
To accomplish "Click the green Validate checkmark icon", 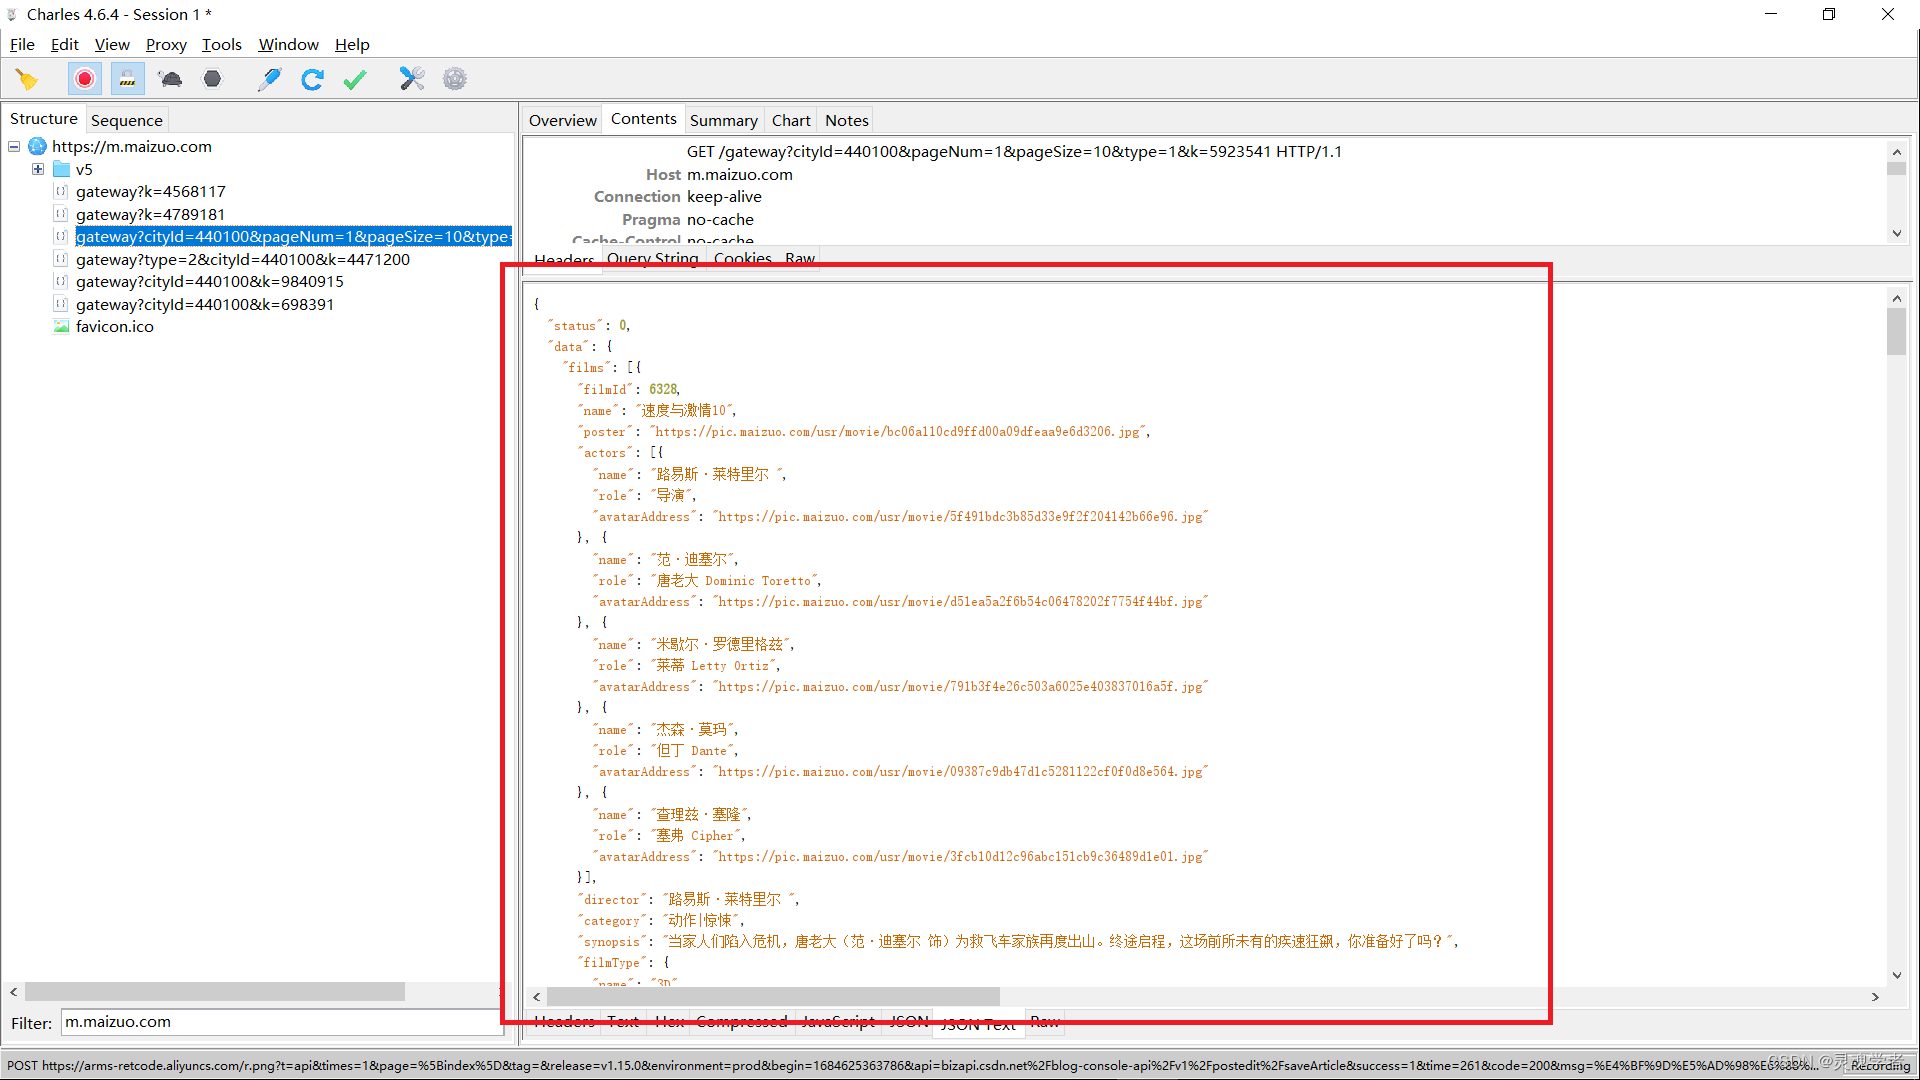I will pyautogui.click(x=355, y=79).
